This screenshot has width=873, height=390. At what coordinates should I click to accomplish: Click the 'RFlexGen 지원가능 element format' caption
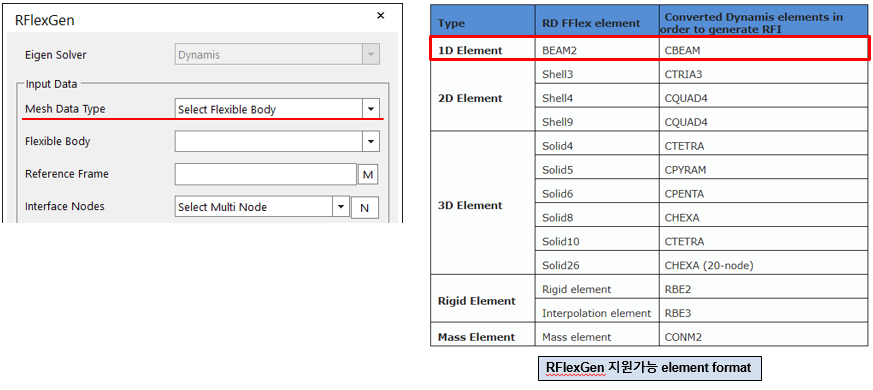pyautogui.click(x=649, y=368)
